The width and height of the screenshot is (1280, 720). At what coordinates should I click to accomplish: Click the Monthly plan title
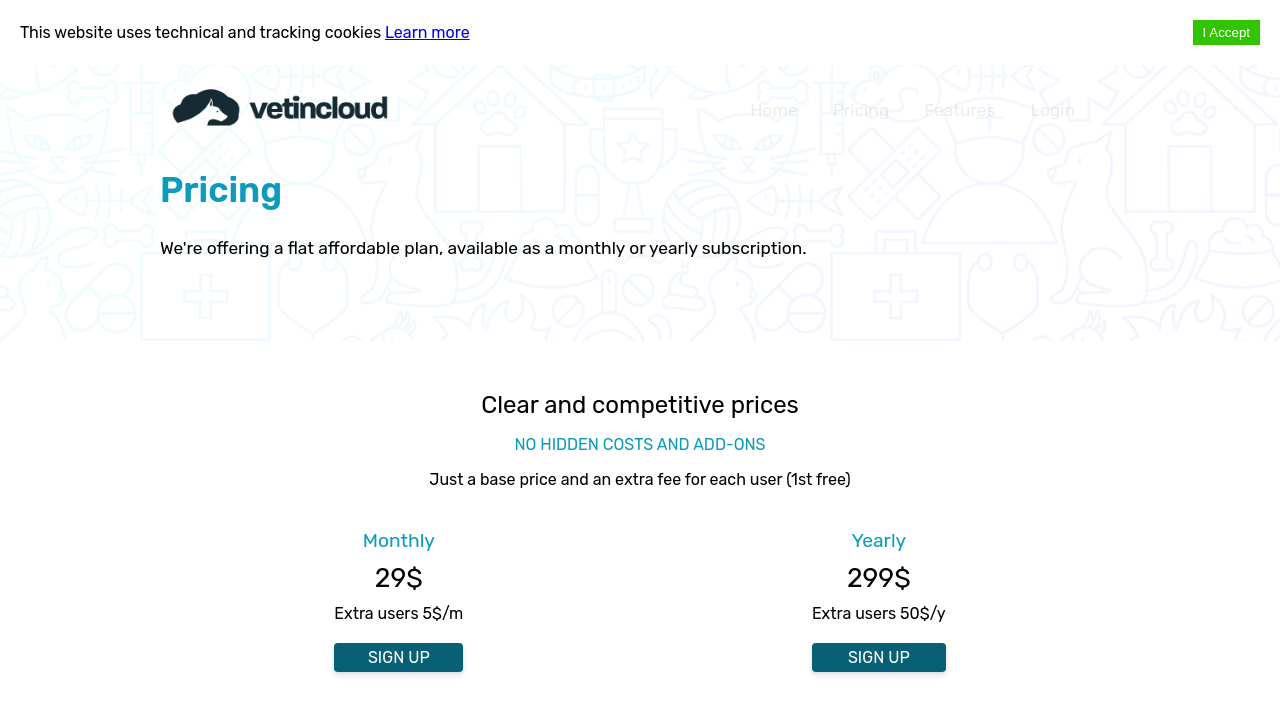[x=398, y=541]
